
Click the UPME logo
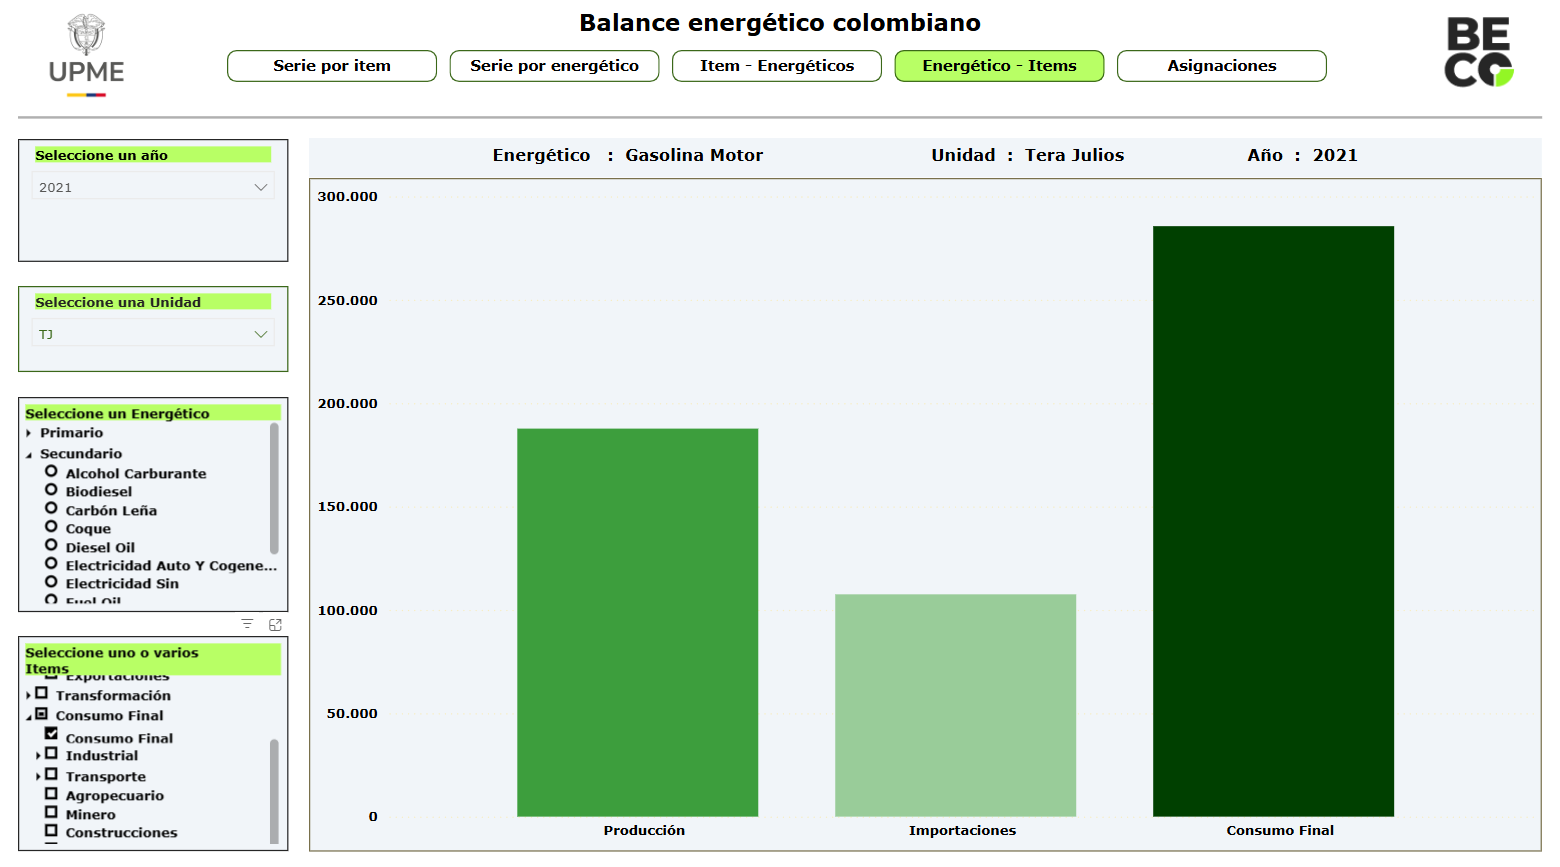click(86, 56)
